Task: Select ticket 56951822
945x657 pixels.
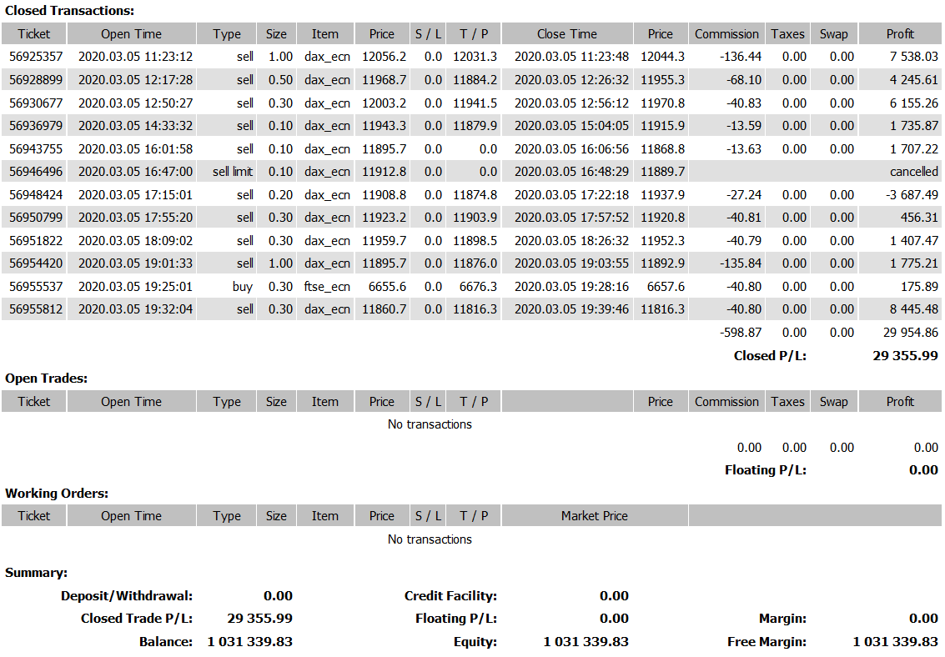Action: click(x=36, y=240)
